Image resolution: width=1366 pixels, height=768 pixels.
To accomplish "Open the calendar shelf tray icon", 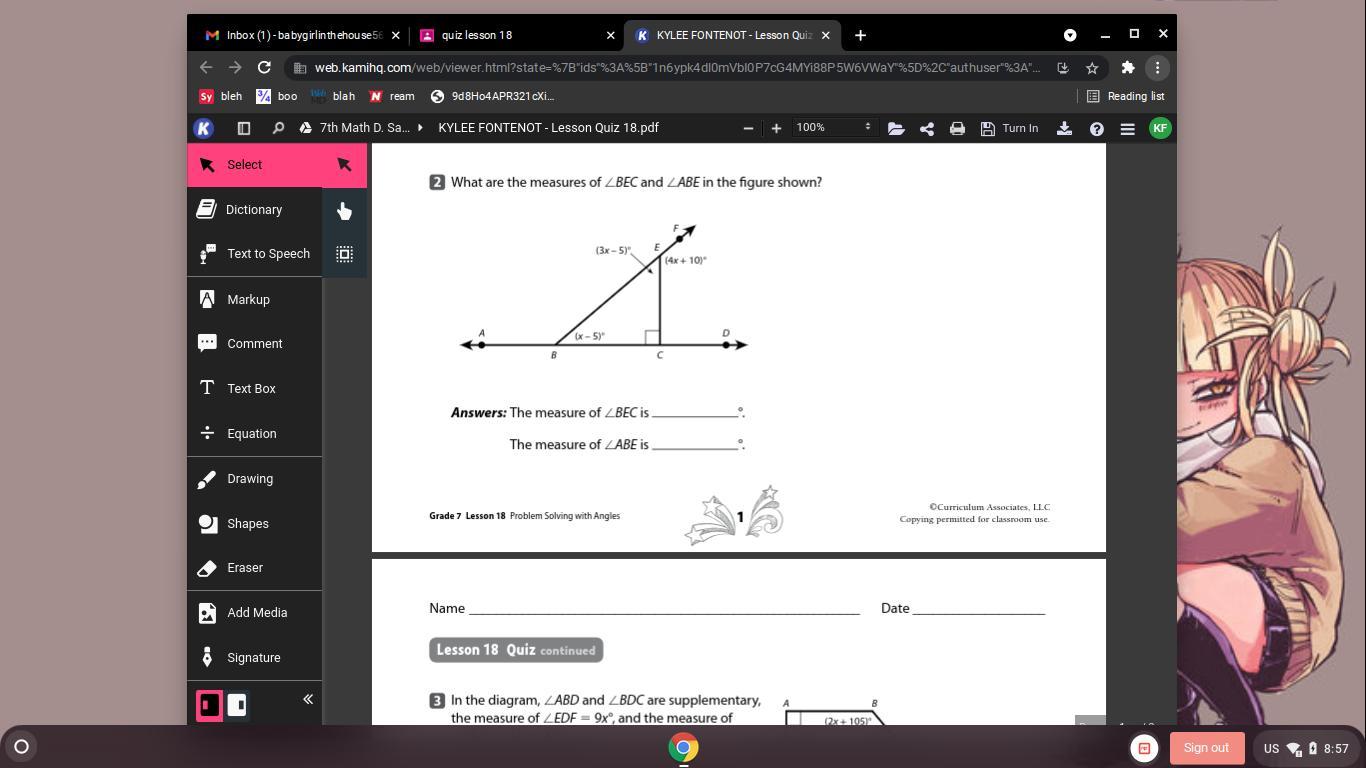I will tap(1144, 748).
